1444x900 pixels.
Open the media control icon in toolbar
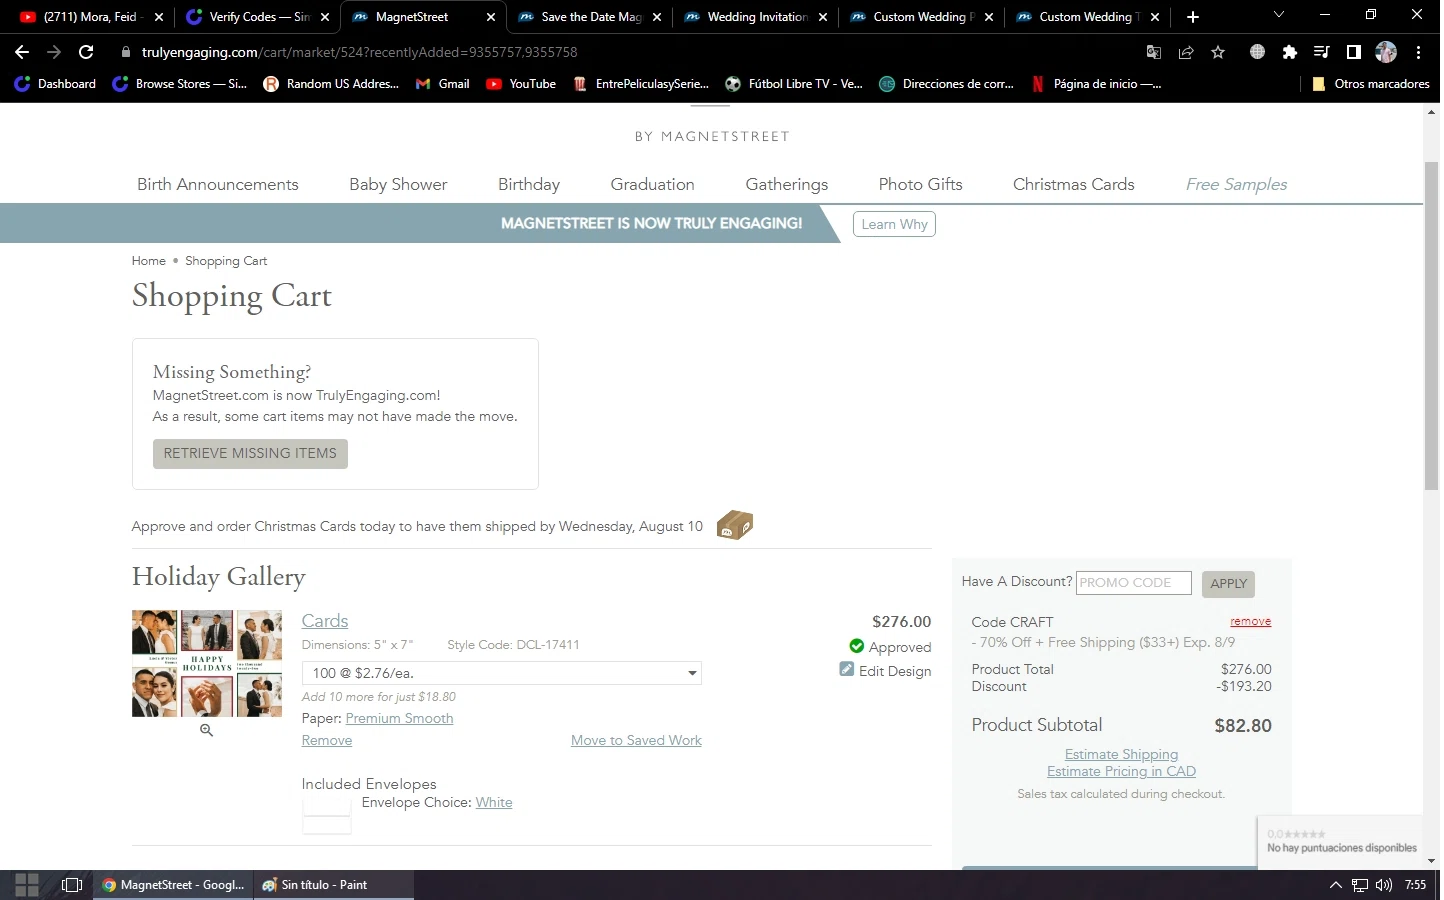pos(1322,52)
